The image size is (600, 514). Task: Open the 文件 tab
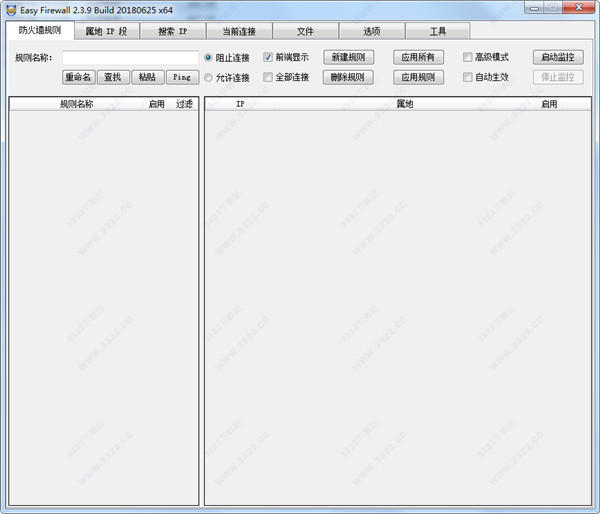pyautogui.click(x=305, y=31)
